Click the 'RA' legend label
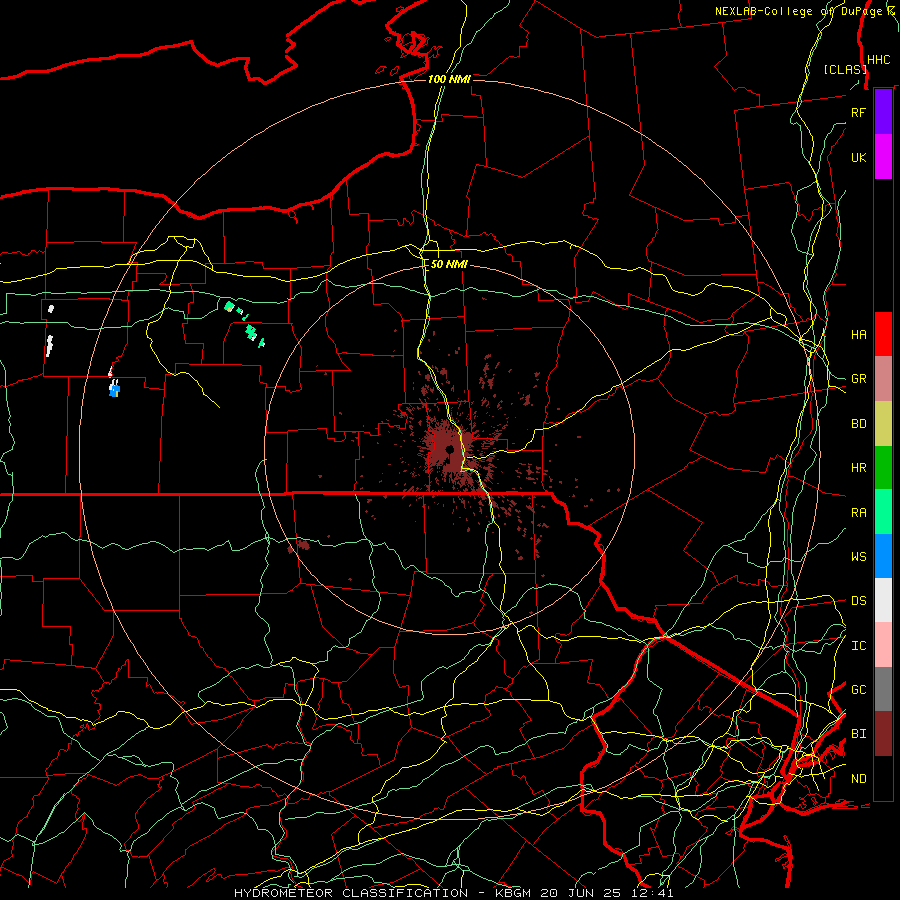Viewport: 900px width, 900px height. click(858, 513)
